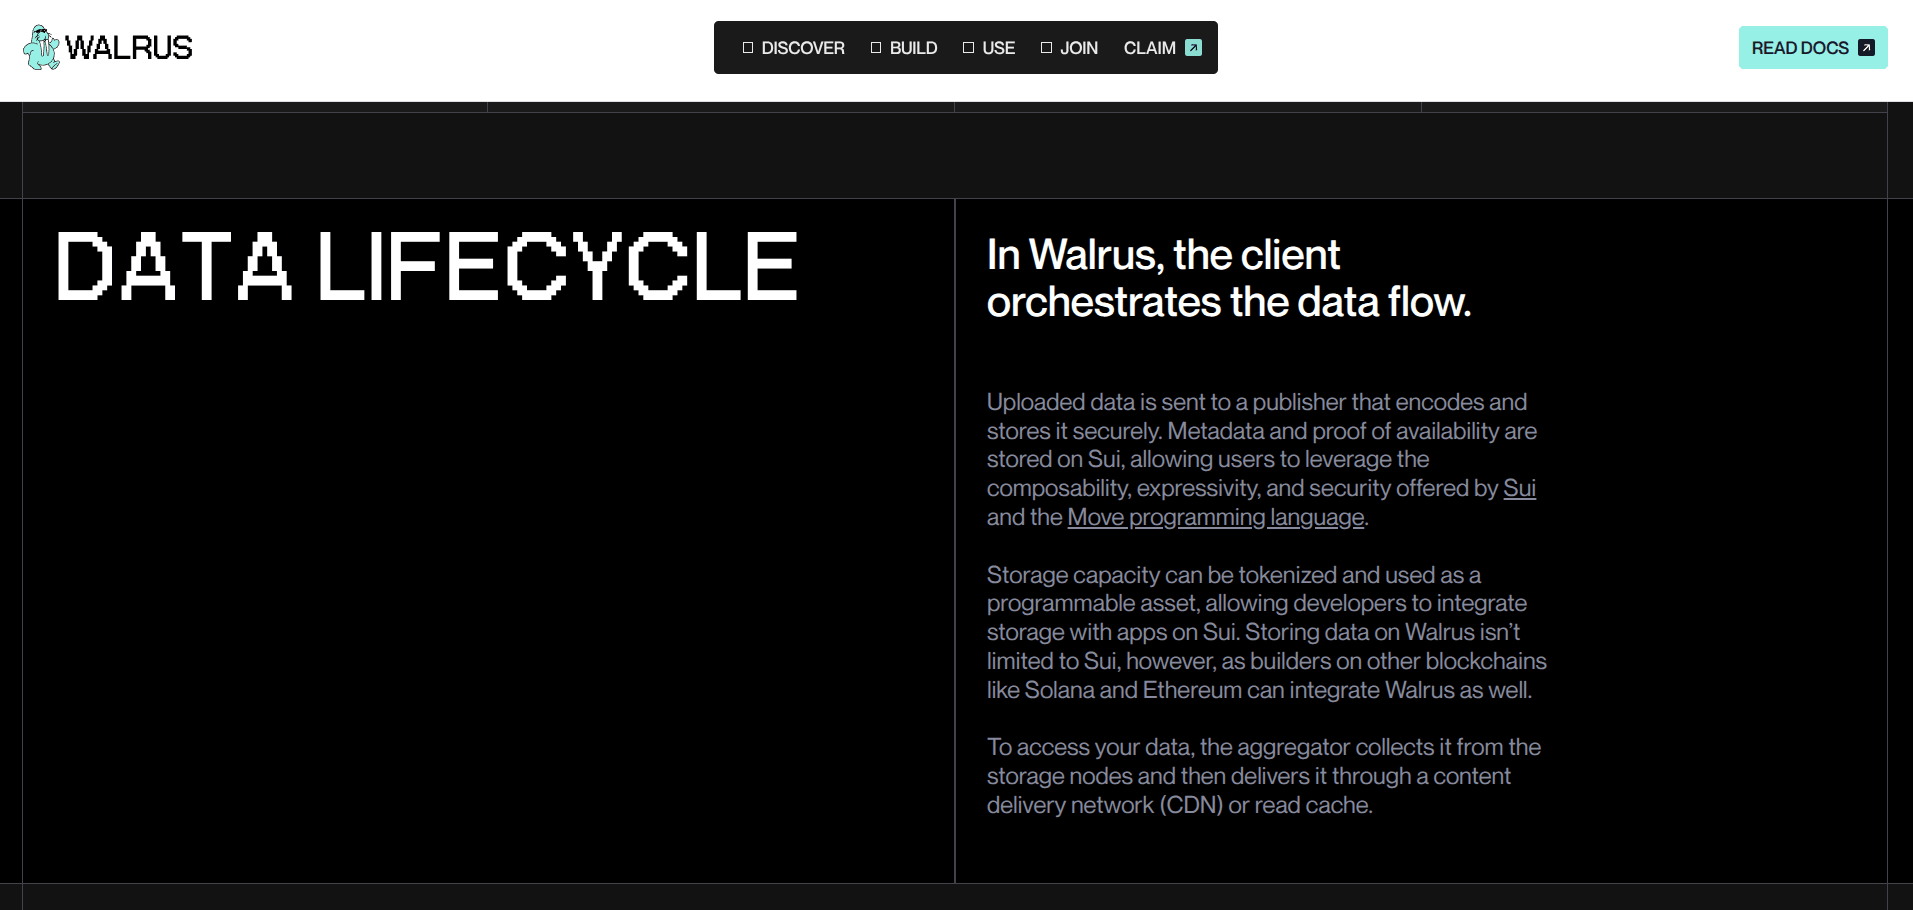Expand the JOIN navigation item
The image size is (1913, 910).
pyautogui.click(x=1078, y=48)
